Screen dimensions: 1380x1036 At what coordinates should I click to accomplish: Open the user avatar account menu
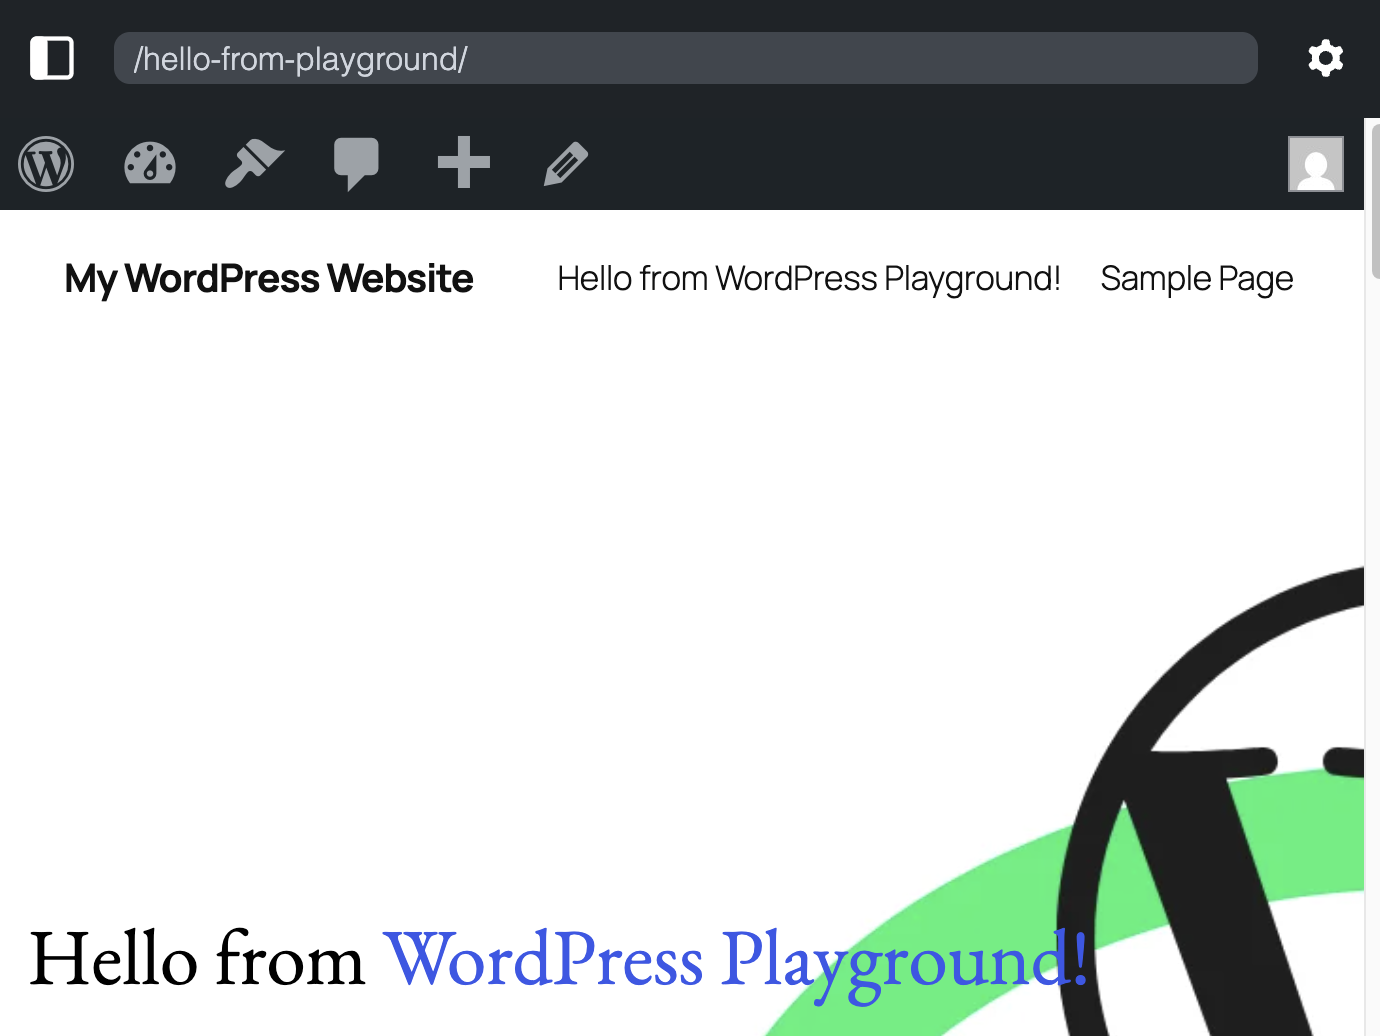click(x=1315, y=164)
